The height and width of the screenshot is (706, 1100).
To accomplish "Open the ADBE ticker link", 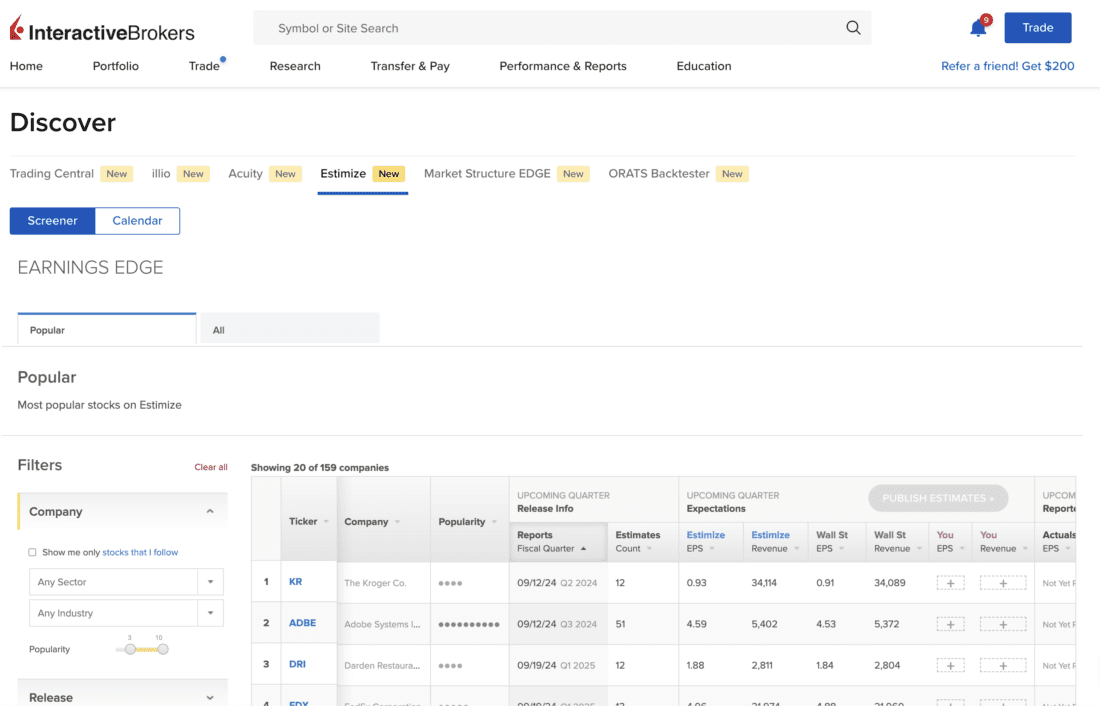I will (x=302, y=623).
